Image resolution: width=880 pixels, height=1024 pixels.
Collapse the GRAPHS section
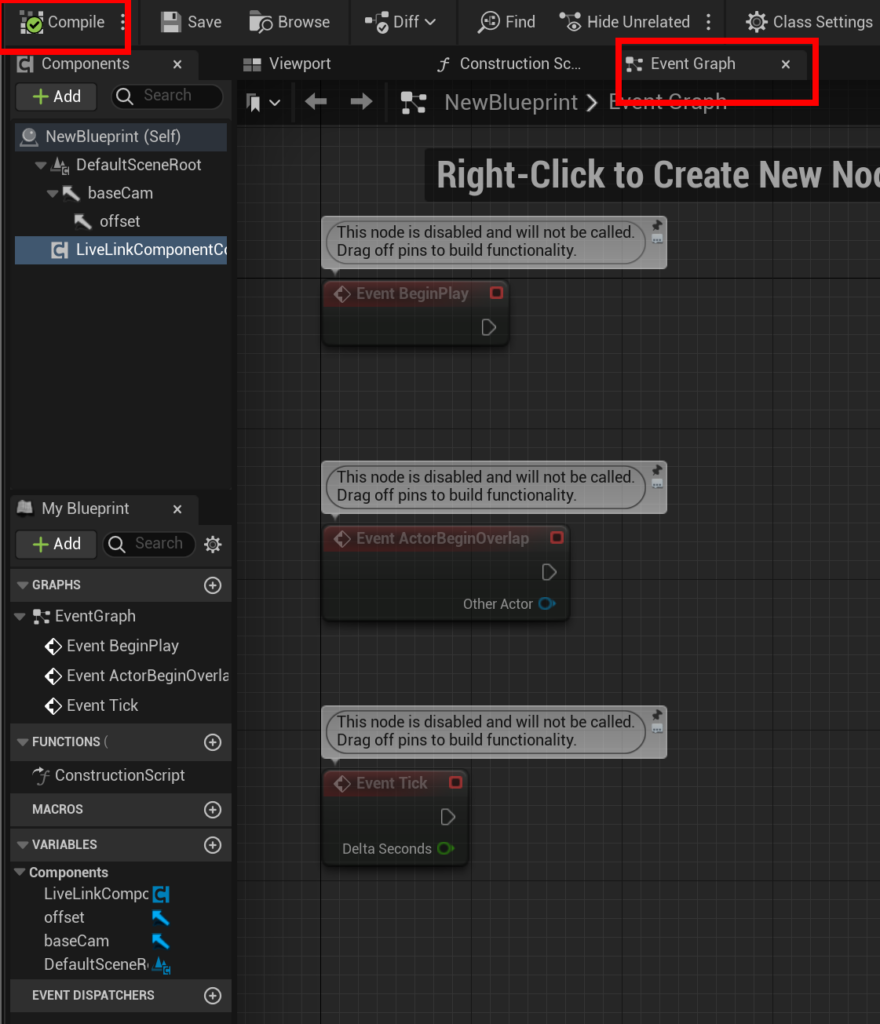click(x=22, y=585)
